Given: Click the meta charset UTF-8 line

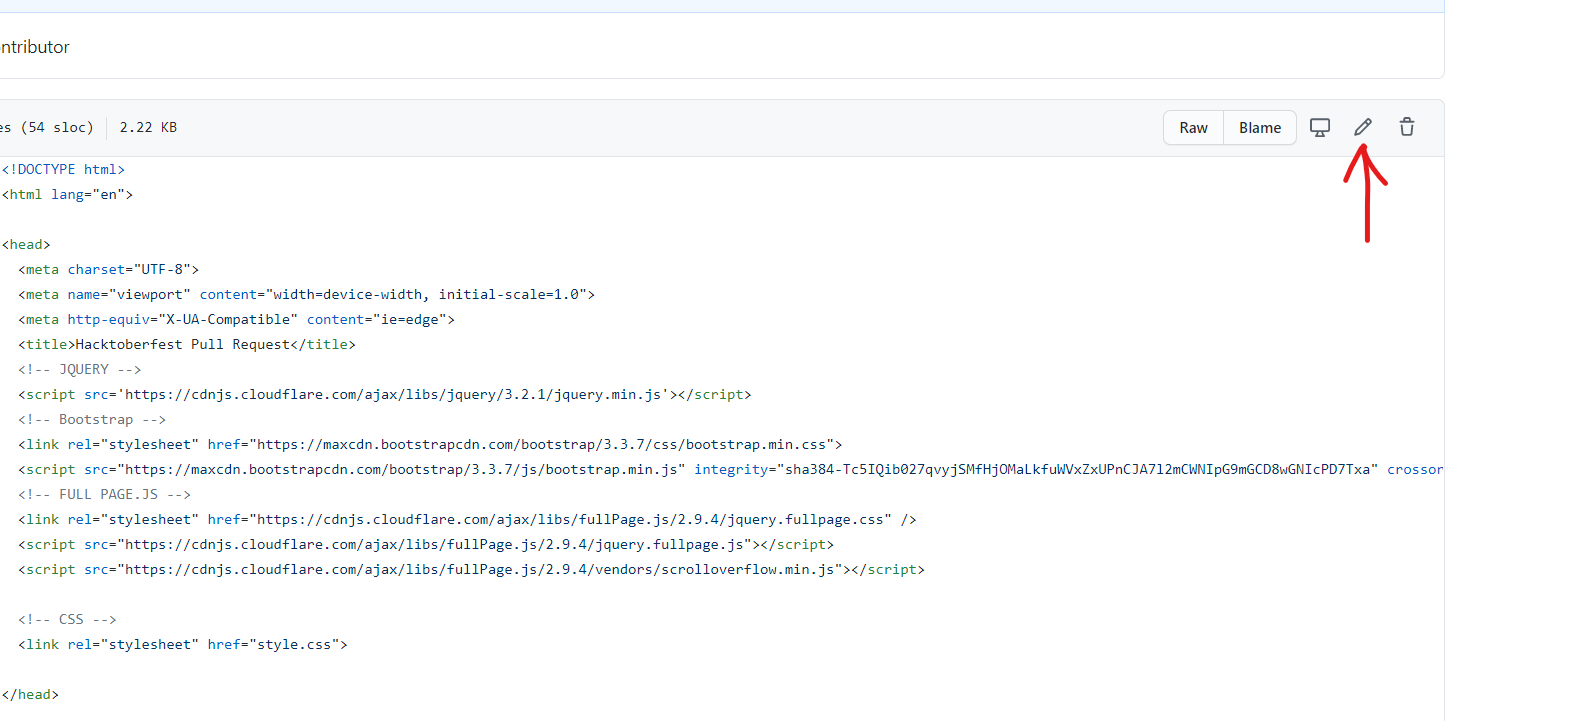Looking at the screenshot, I should pos(108,270).
